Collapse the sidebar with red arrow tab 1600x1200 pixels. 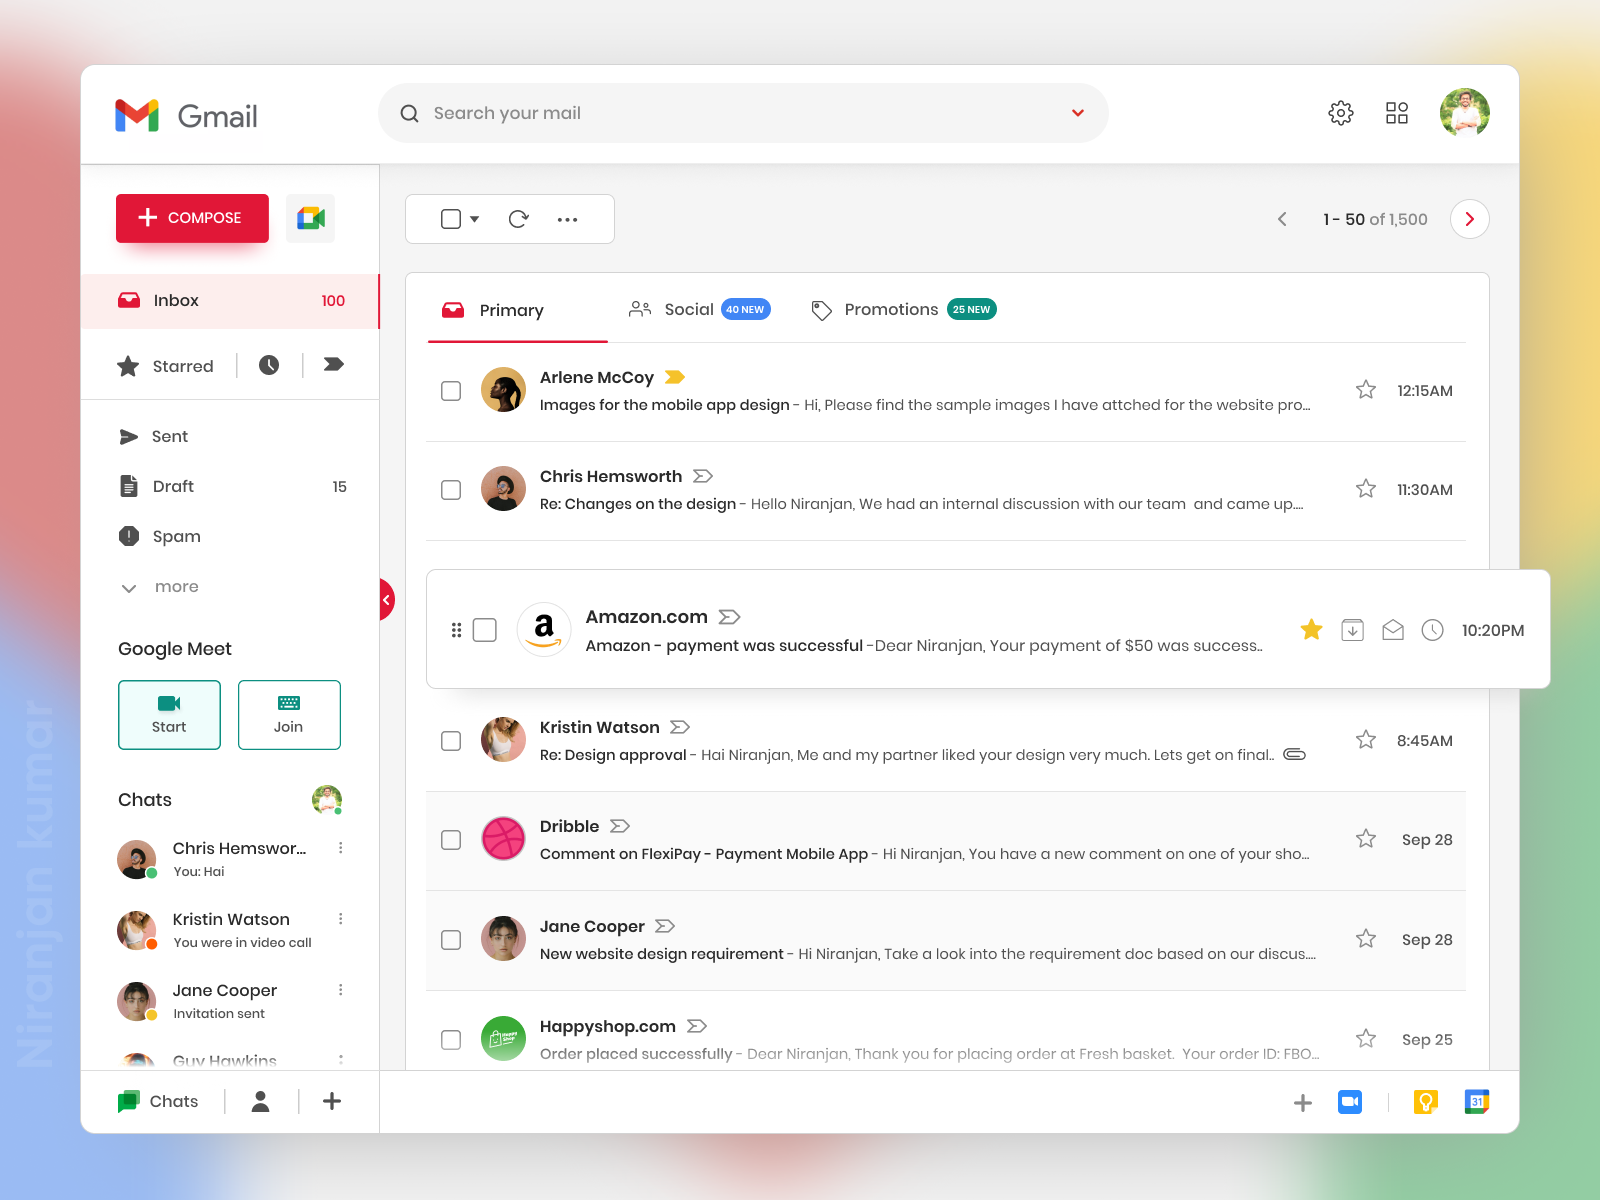point(386,600)
